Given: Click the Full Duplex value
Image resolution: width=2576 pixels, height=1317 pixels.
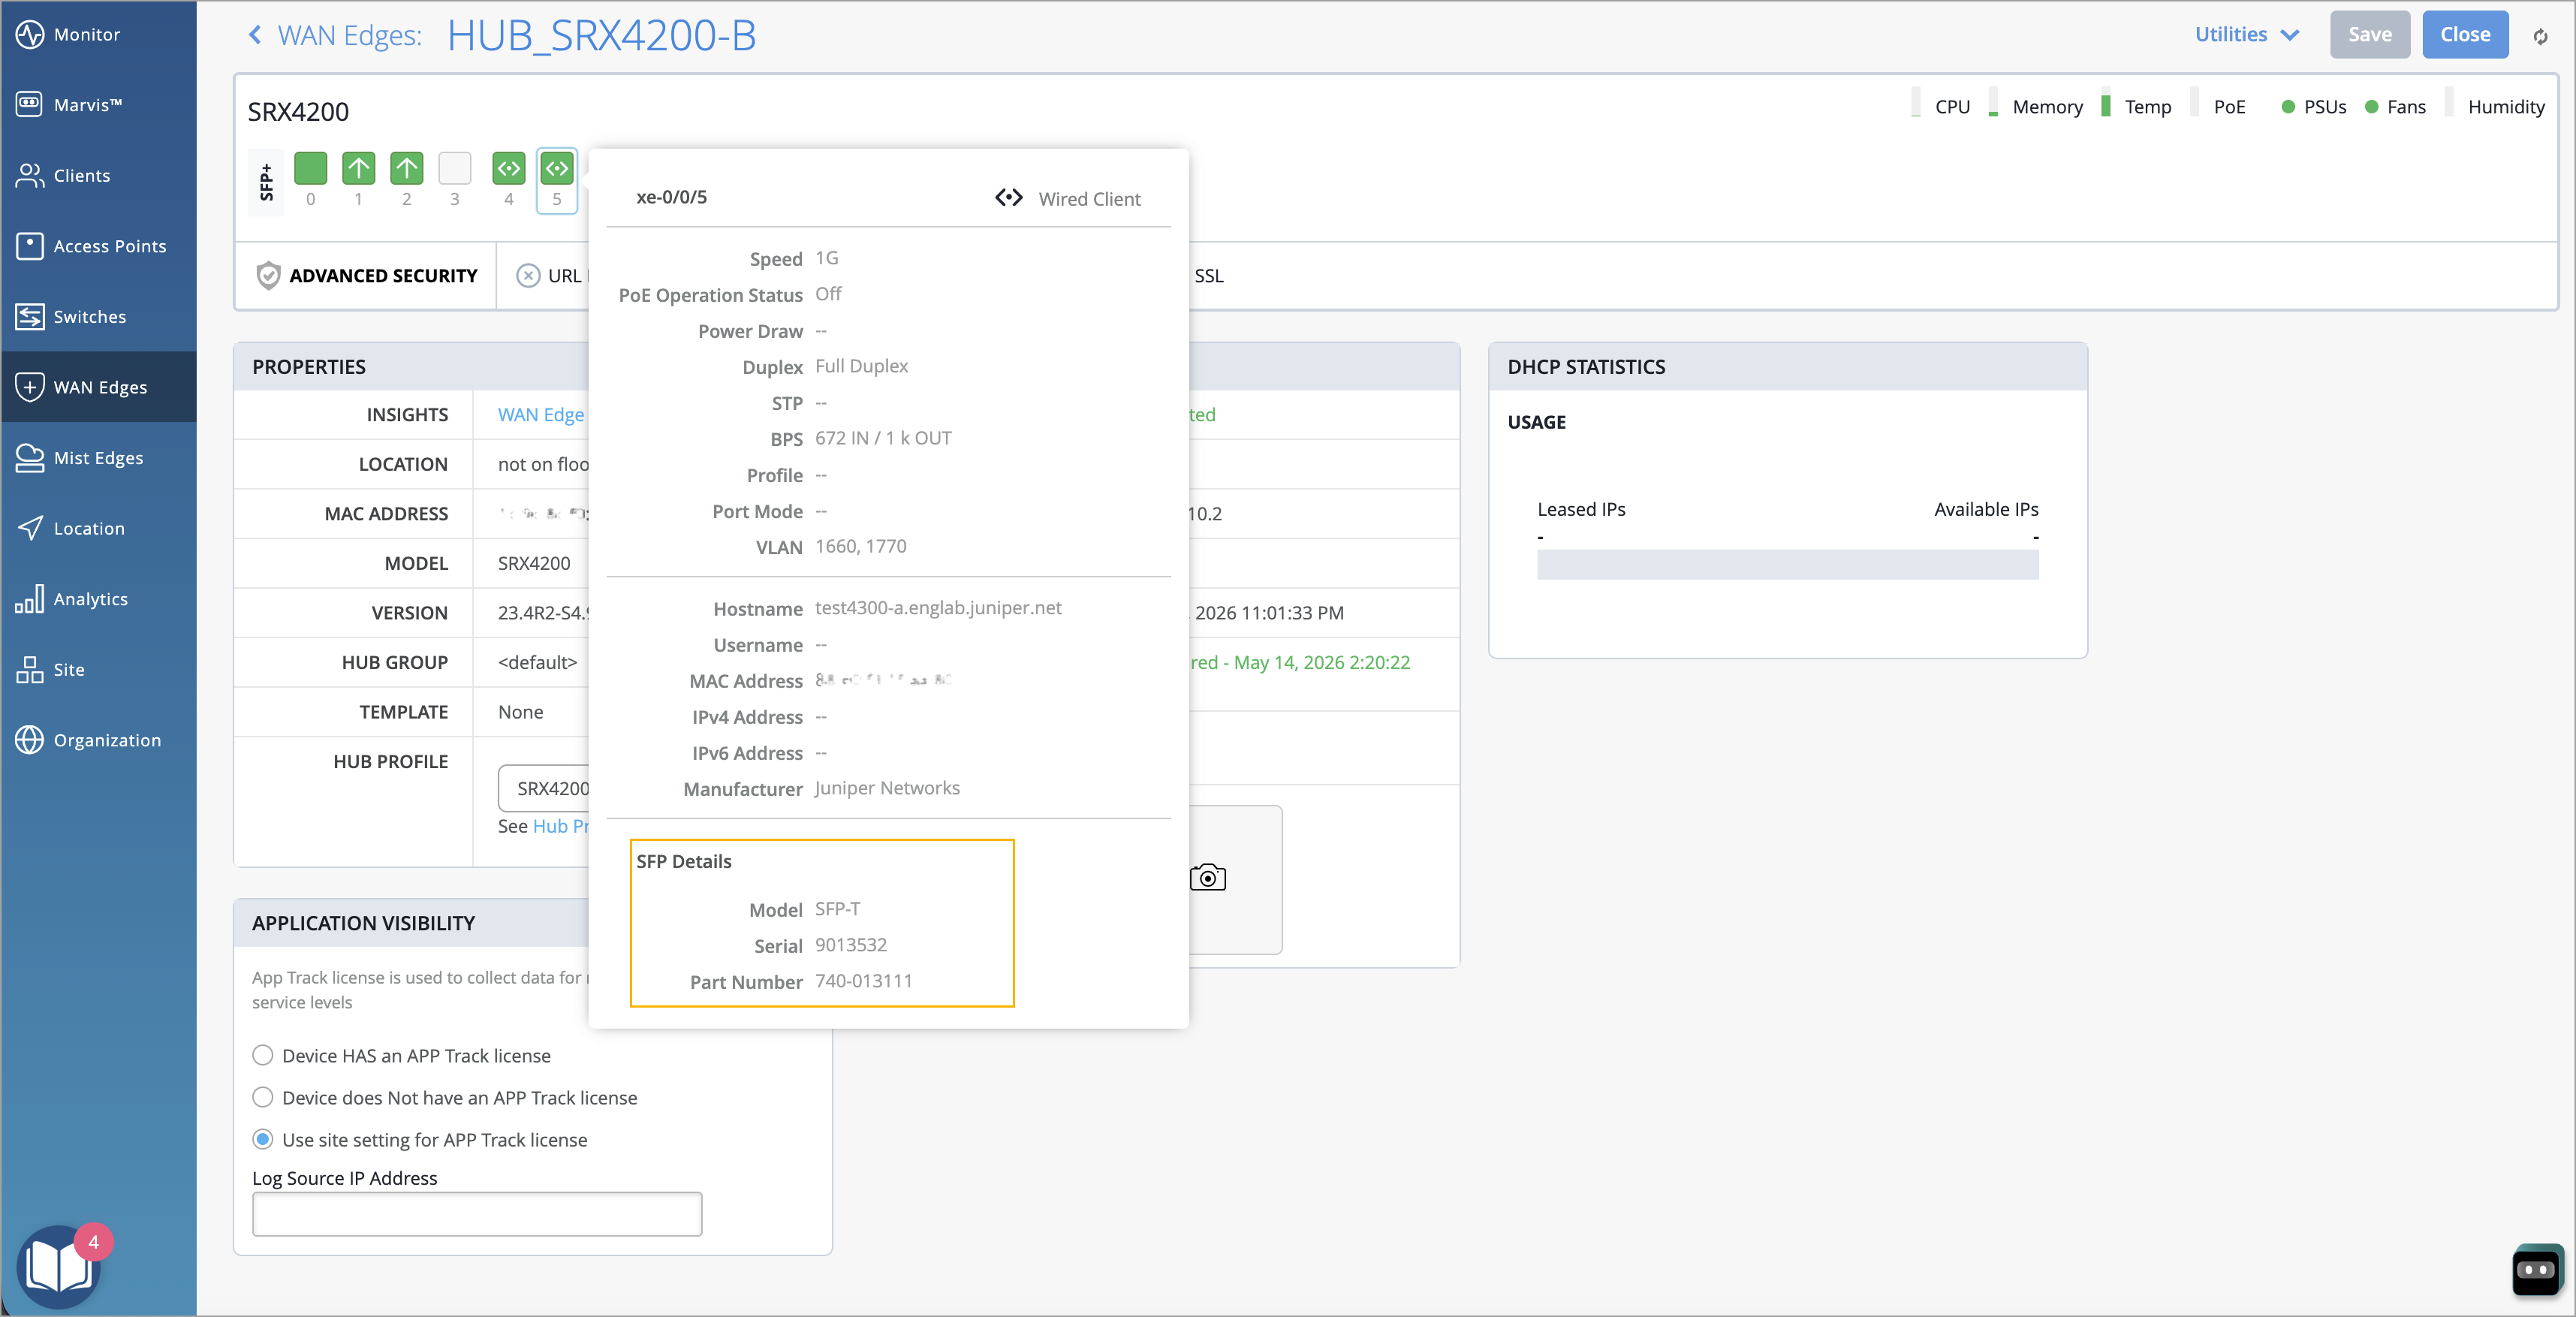Looking at the screenshot, I should (x=861, y=366).
